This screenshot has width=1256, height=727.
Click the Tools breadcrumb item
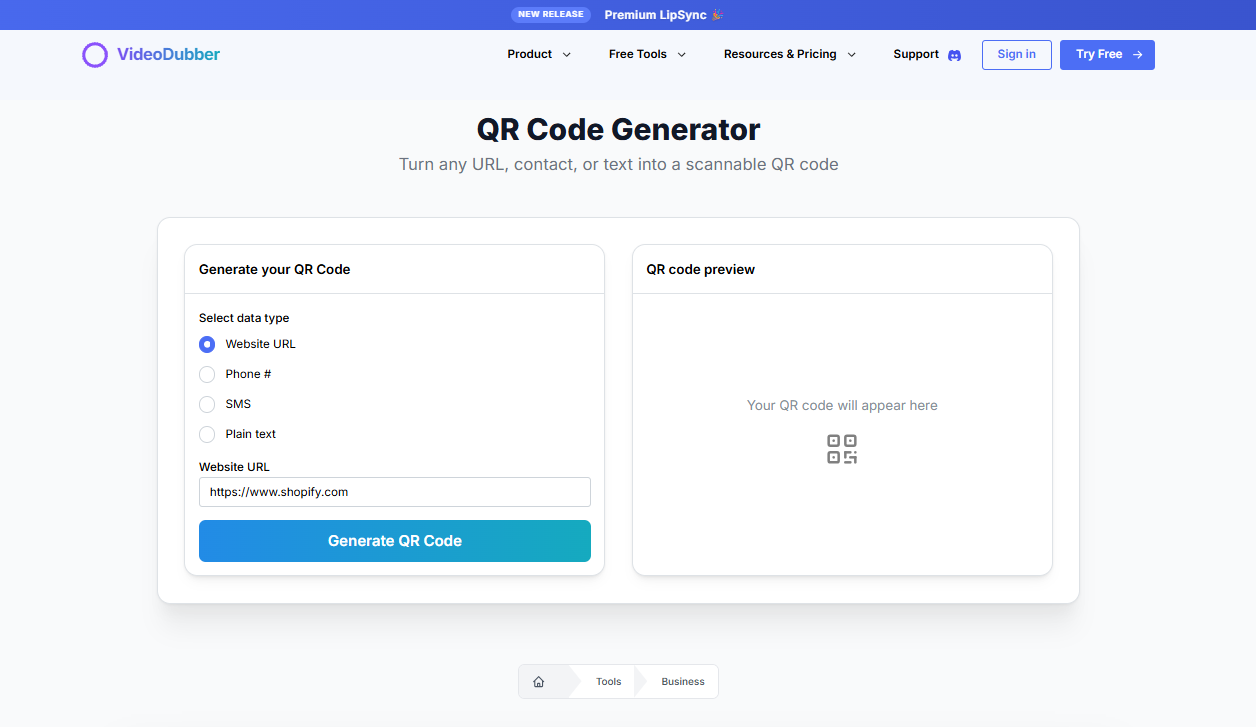[x=608, y=681]
